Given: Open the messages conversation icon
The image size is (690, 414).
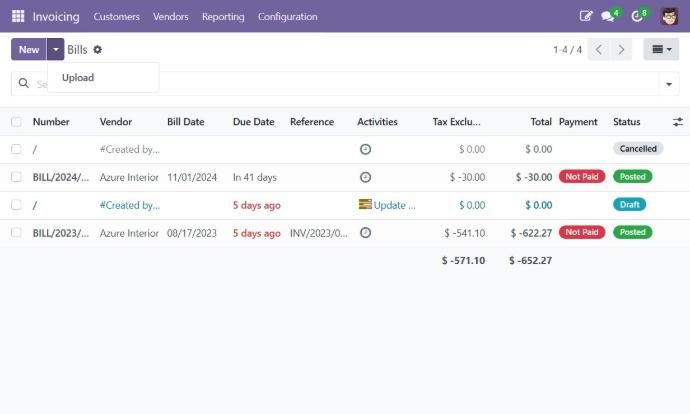Looking at the screenshot, I should click(x=608, y=16).
